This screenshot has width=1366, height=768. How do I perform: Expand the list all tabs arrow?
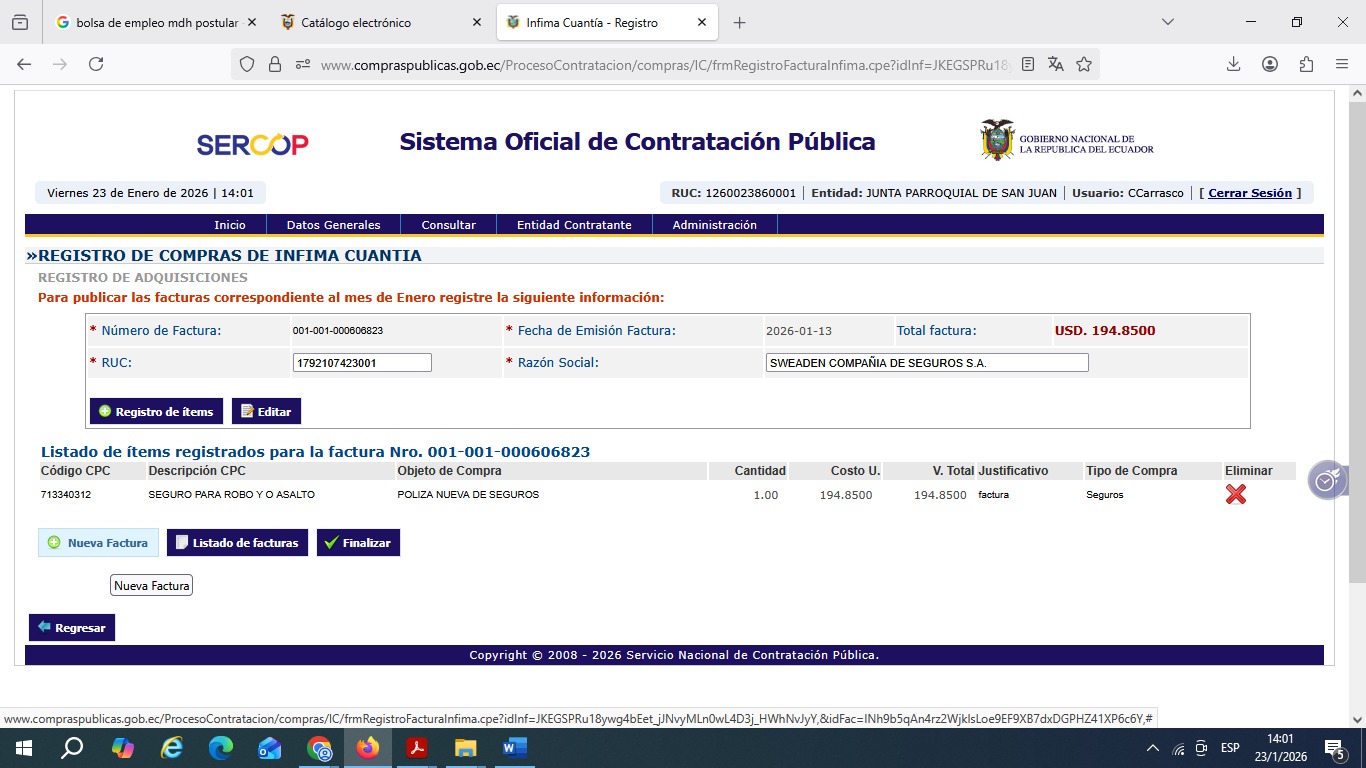point(1167,22)
